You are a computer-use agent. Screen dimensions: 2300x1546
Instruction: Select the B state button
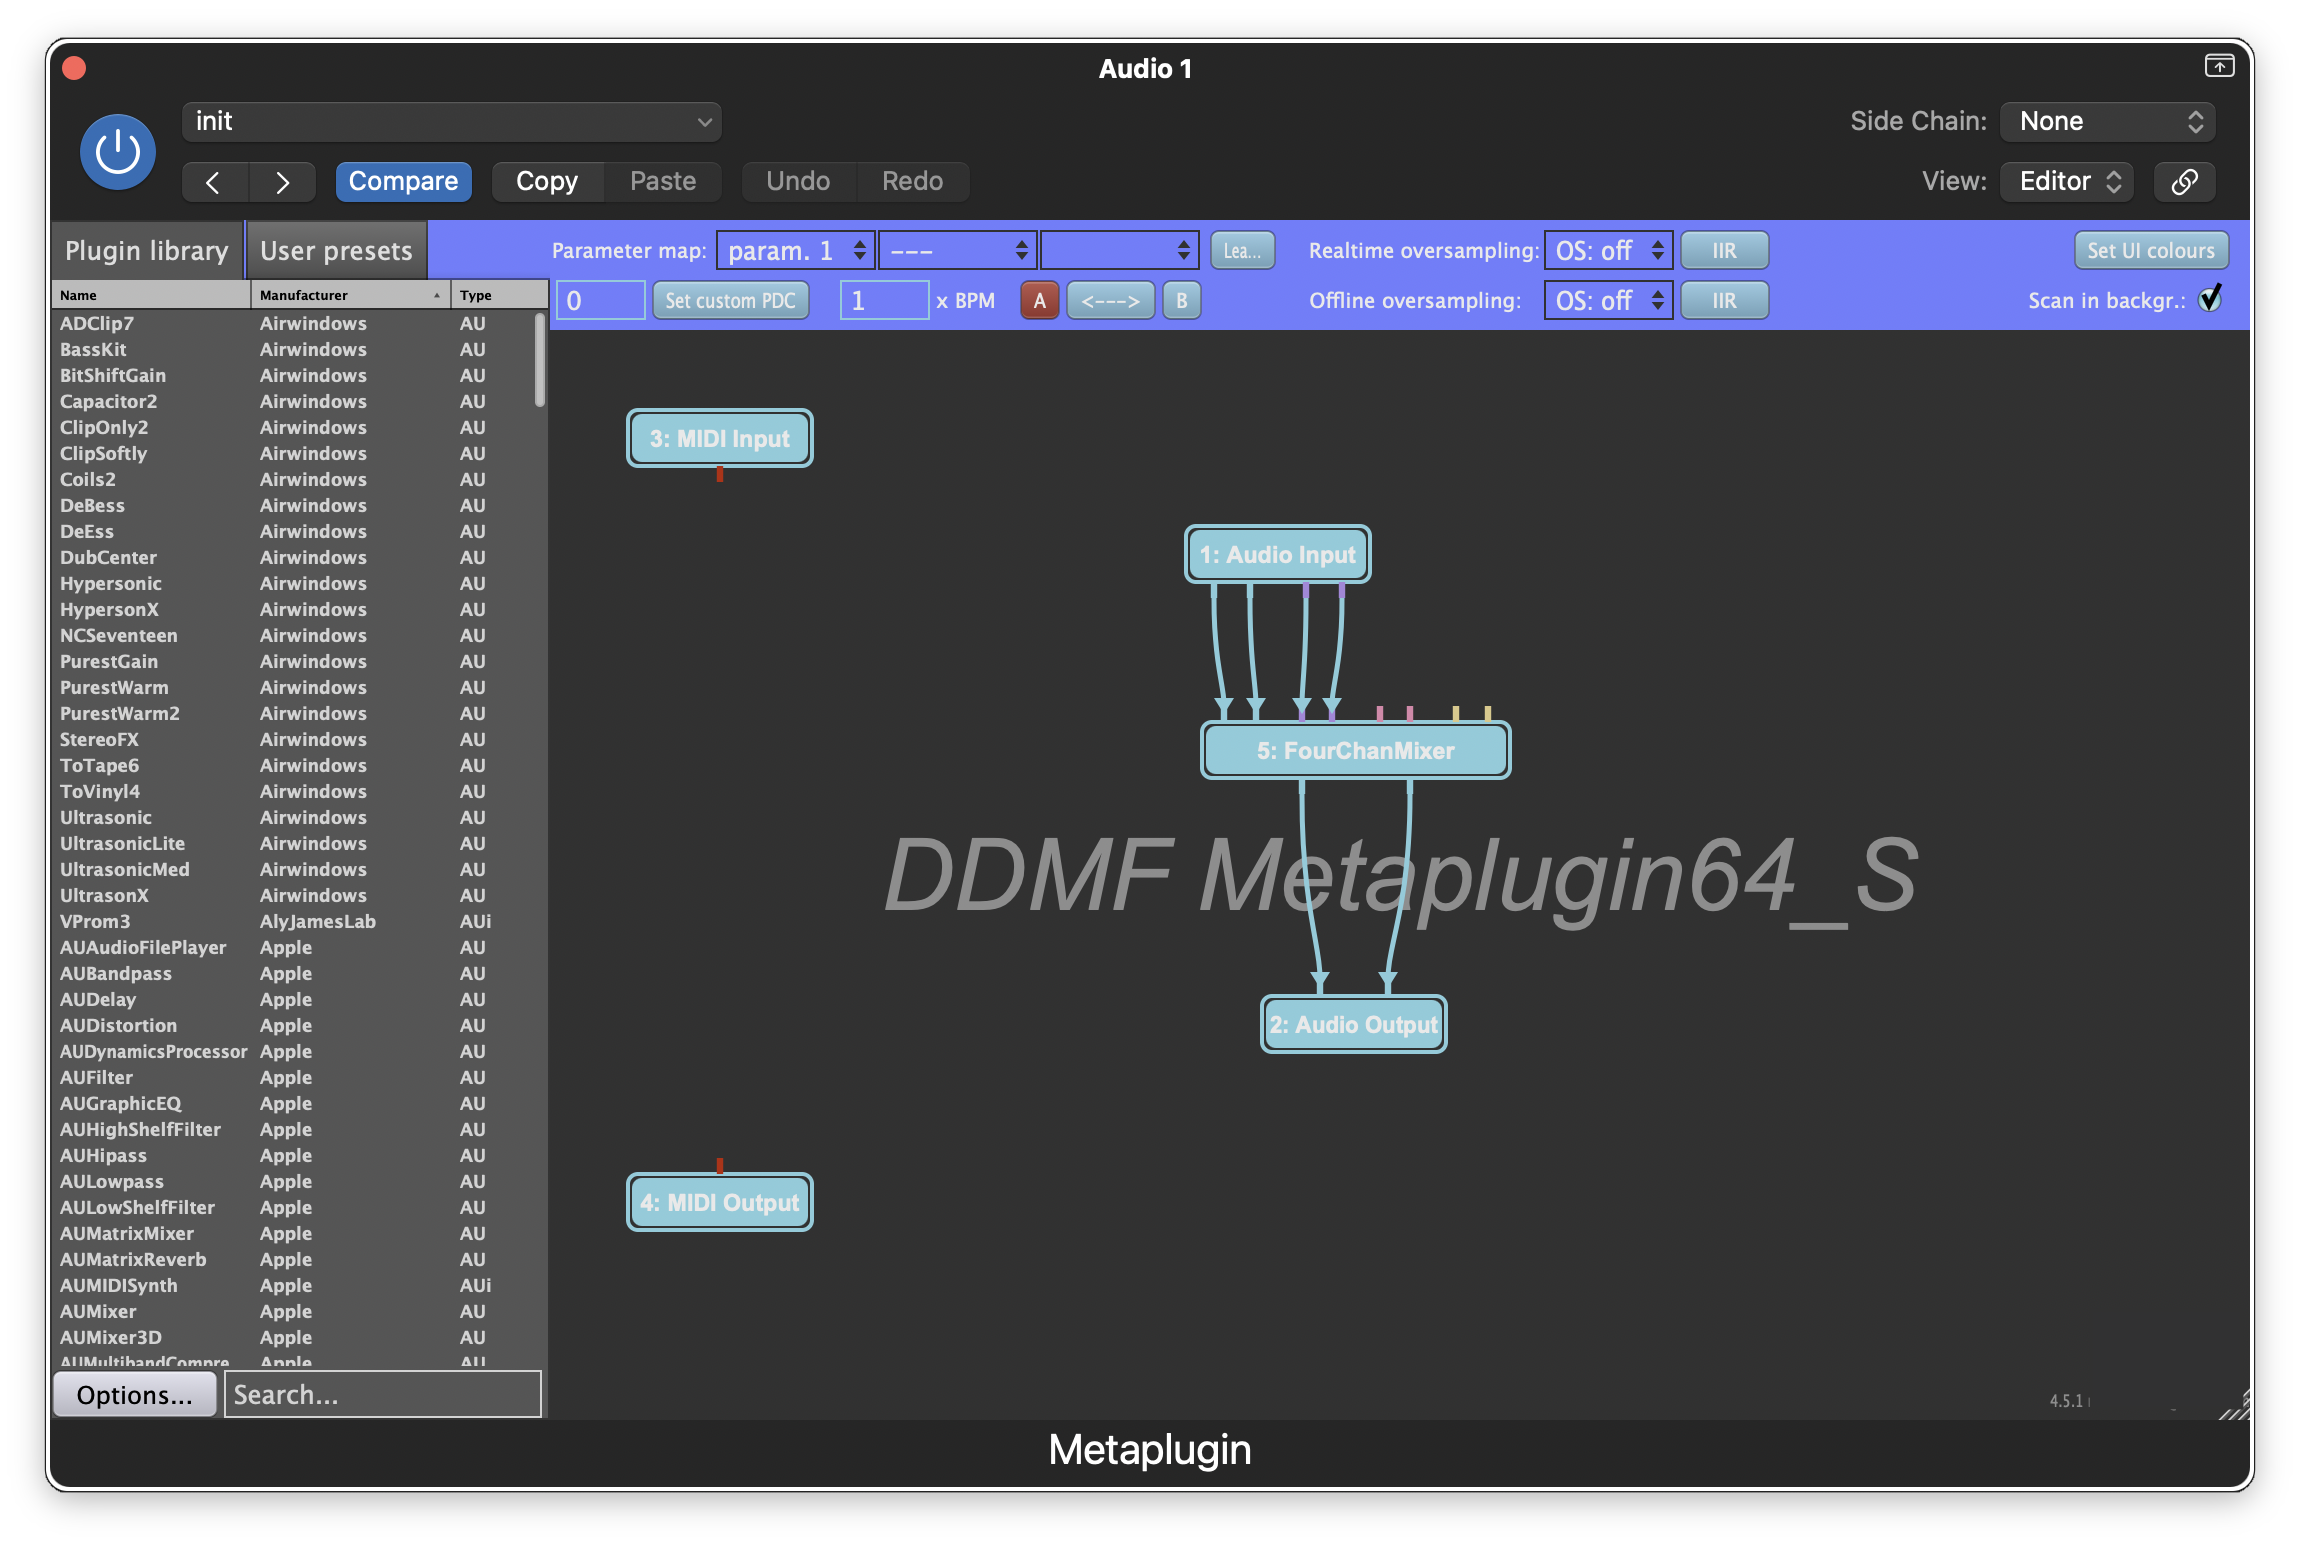click(1182, 301)
